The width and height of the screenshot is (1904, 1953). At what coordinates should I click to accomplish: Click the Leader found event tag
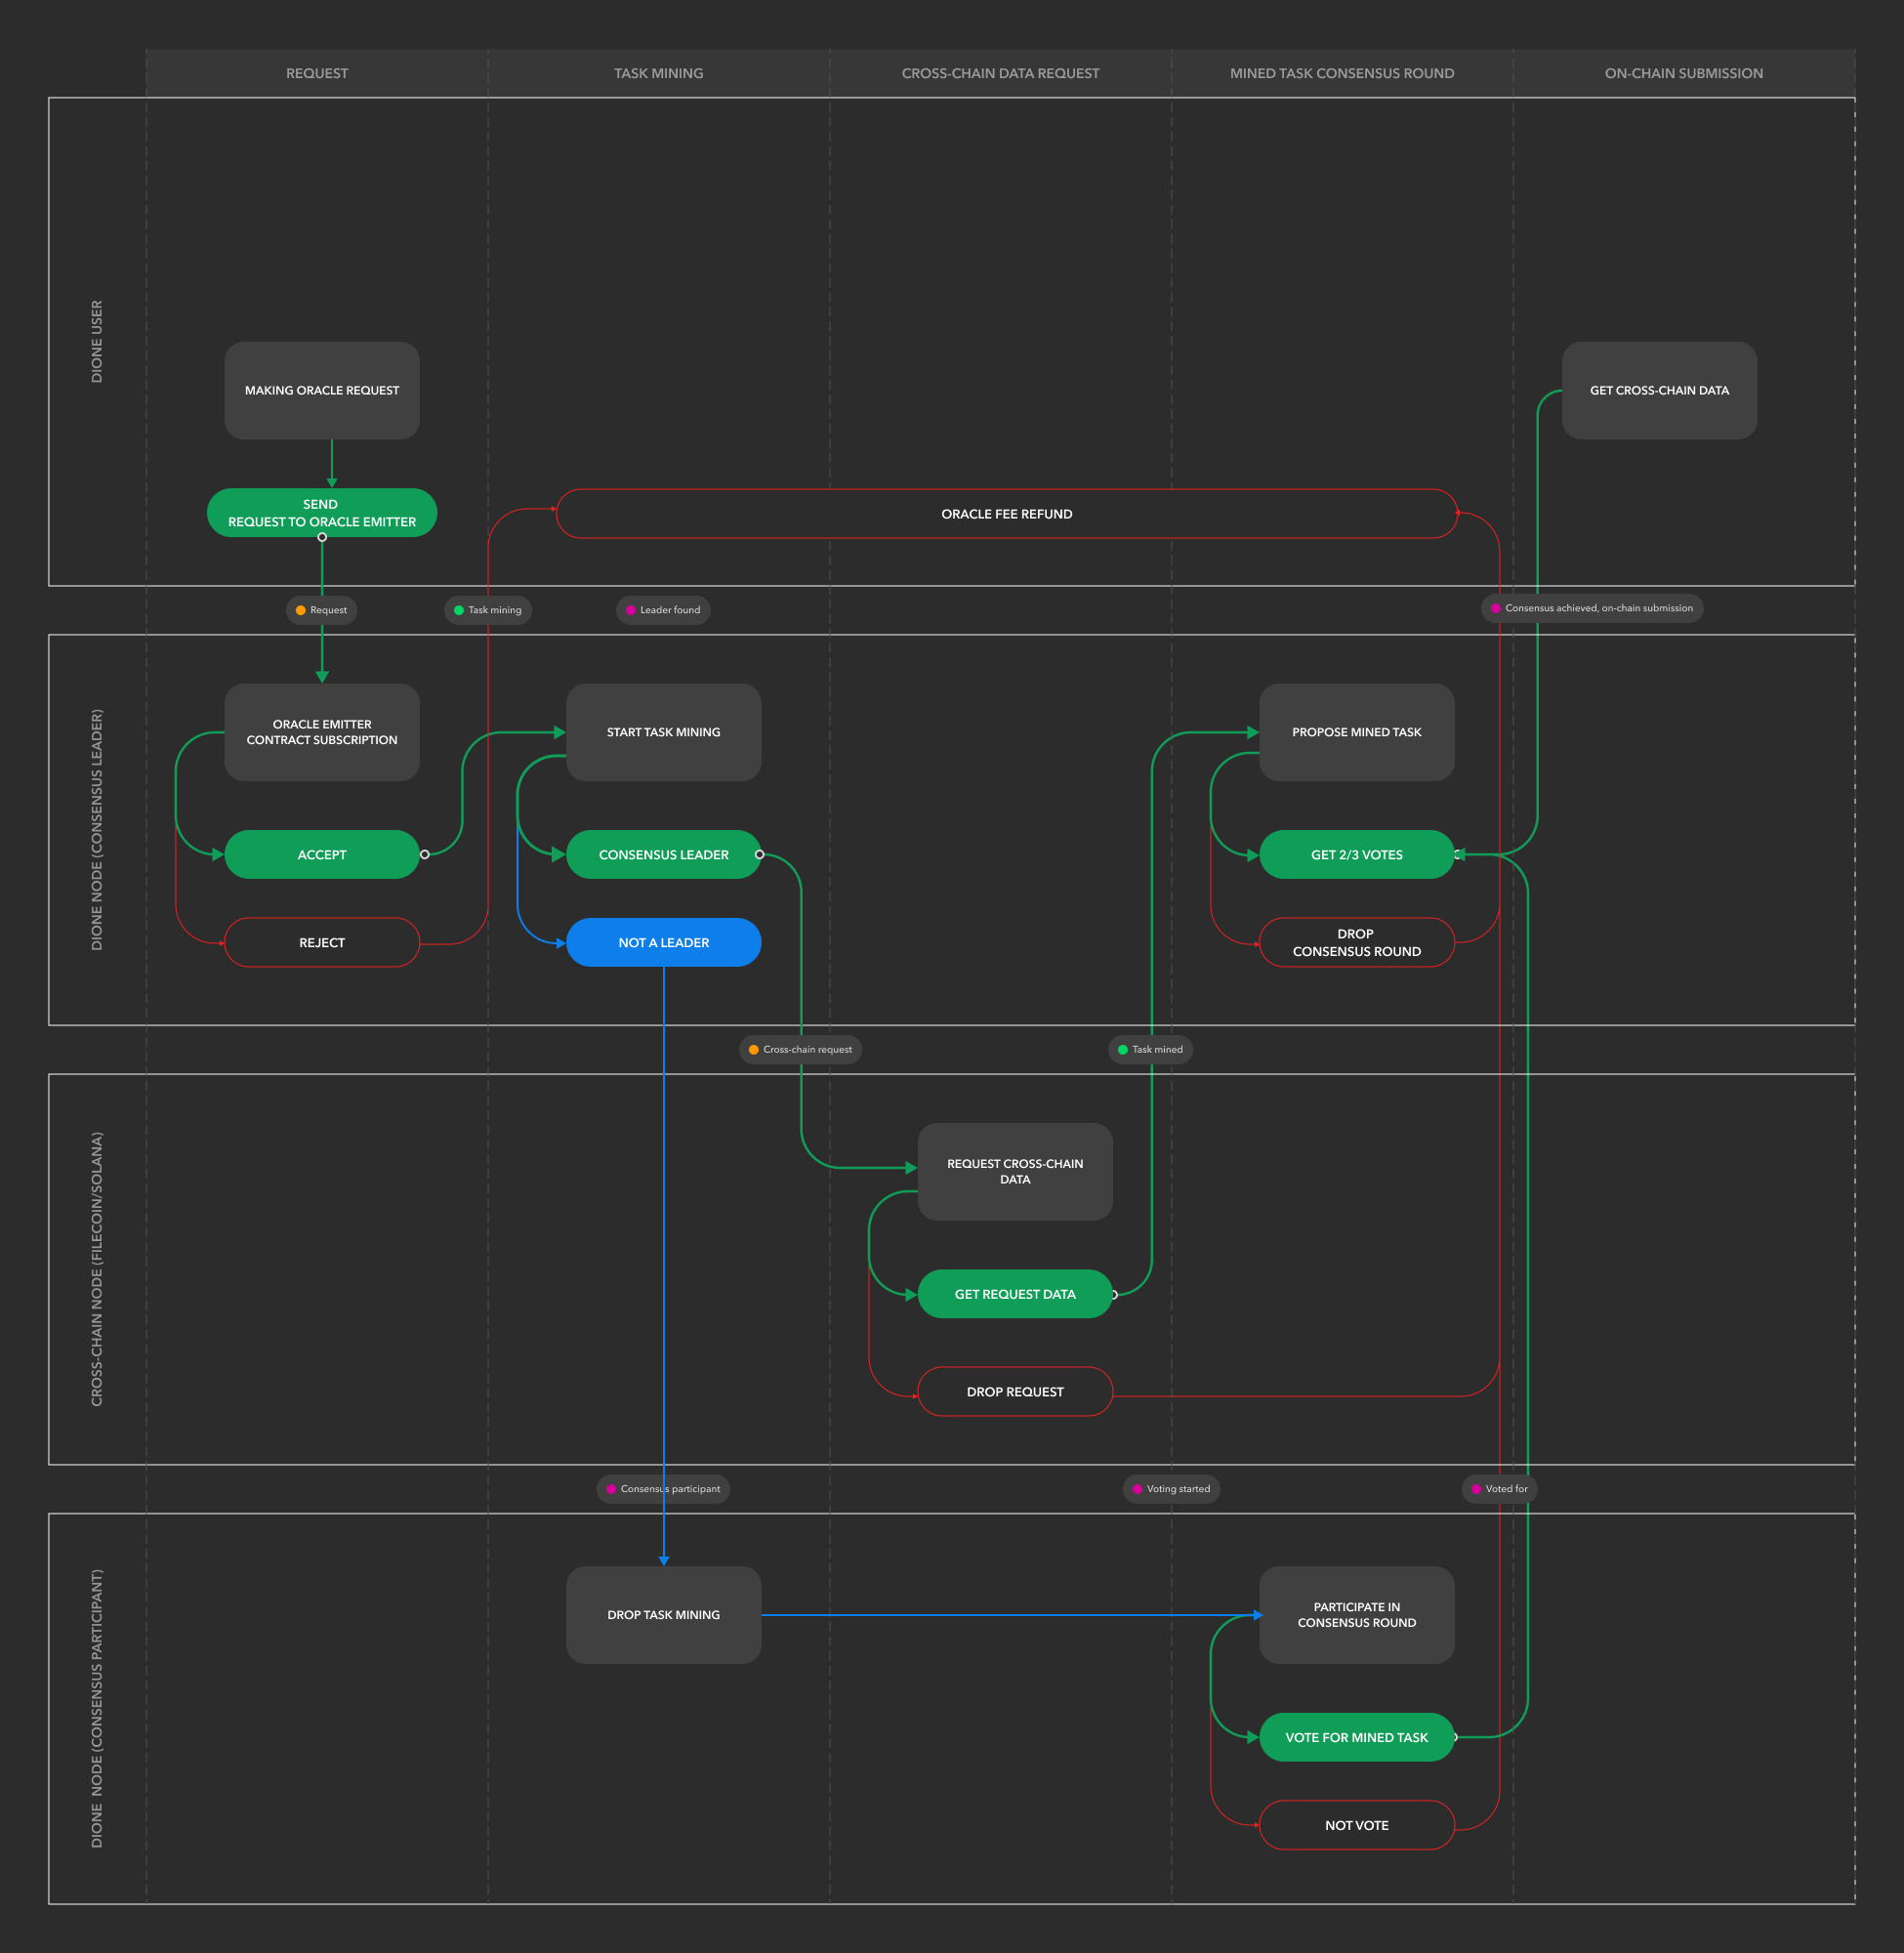662,610
